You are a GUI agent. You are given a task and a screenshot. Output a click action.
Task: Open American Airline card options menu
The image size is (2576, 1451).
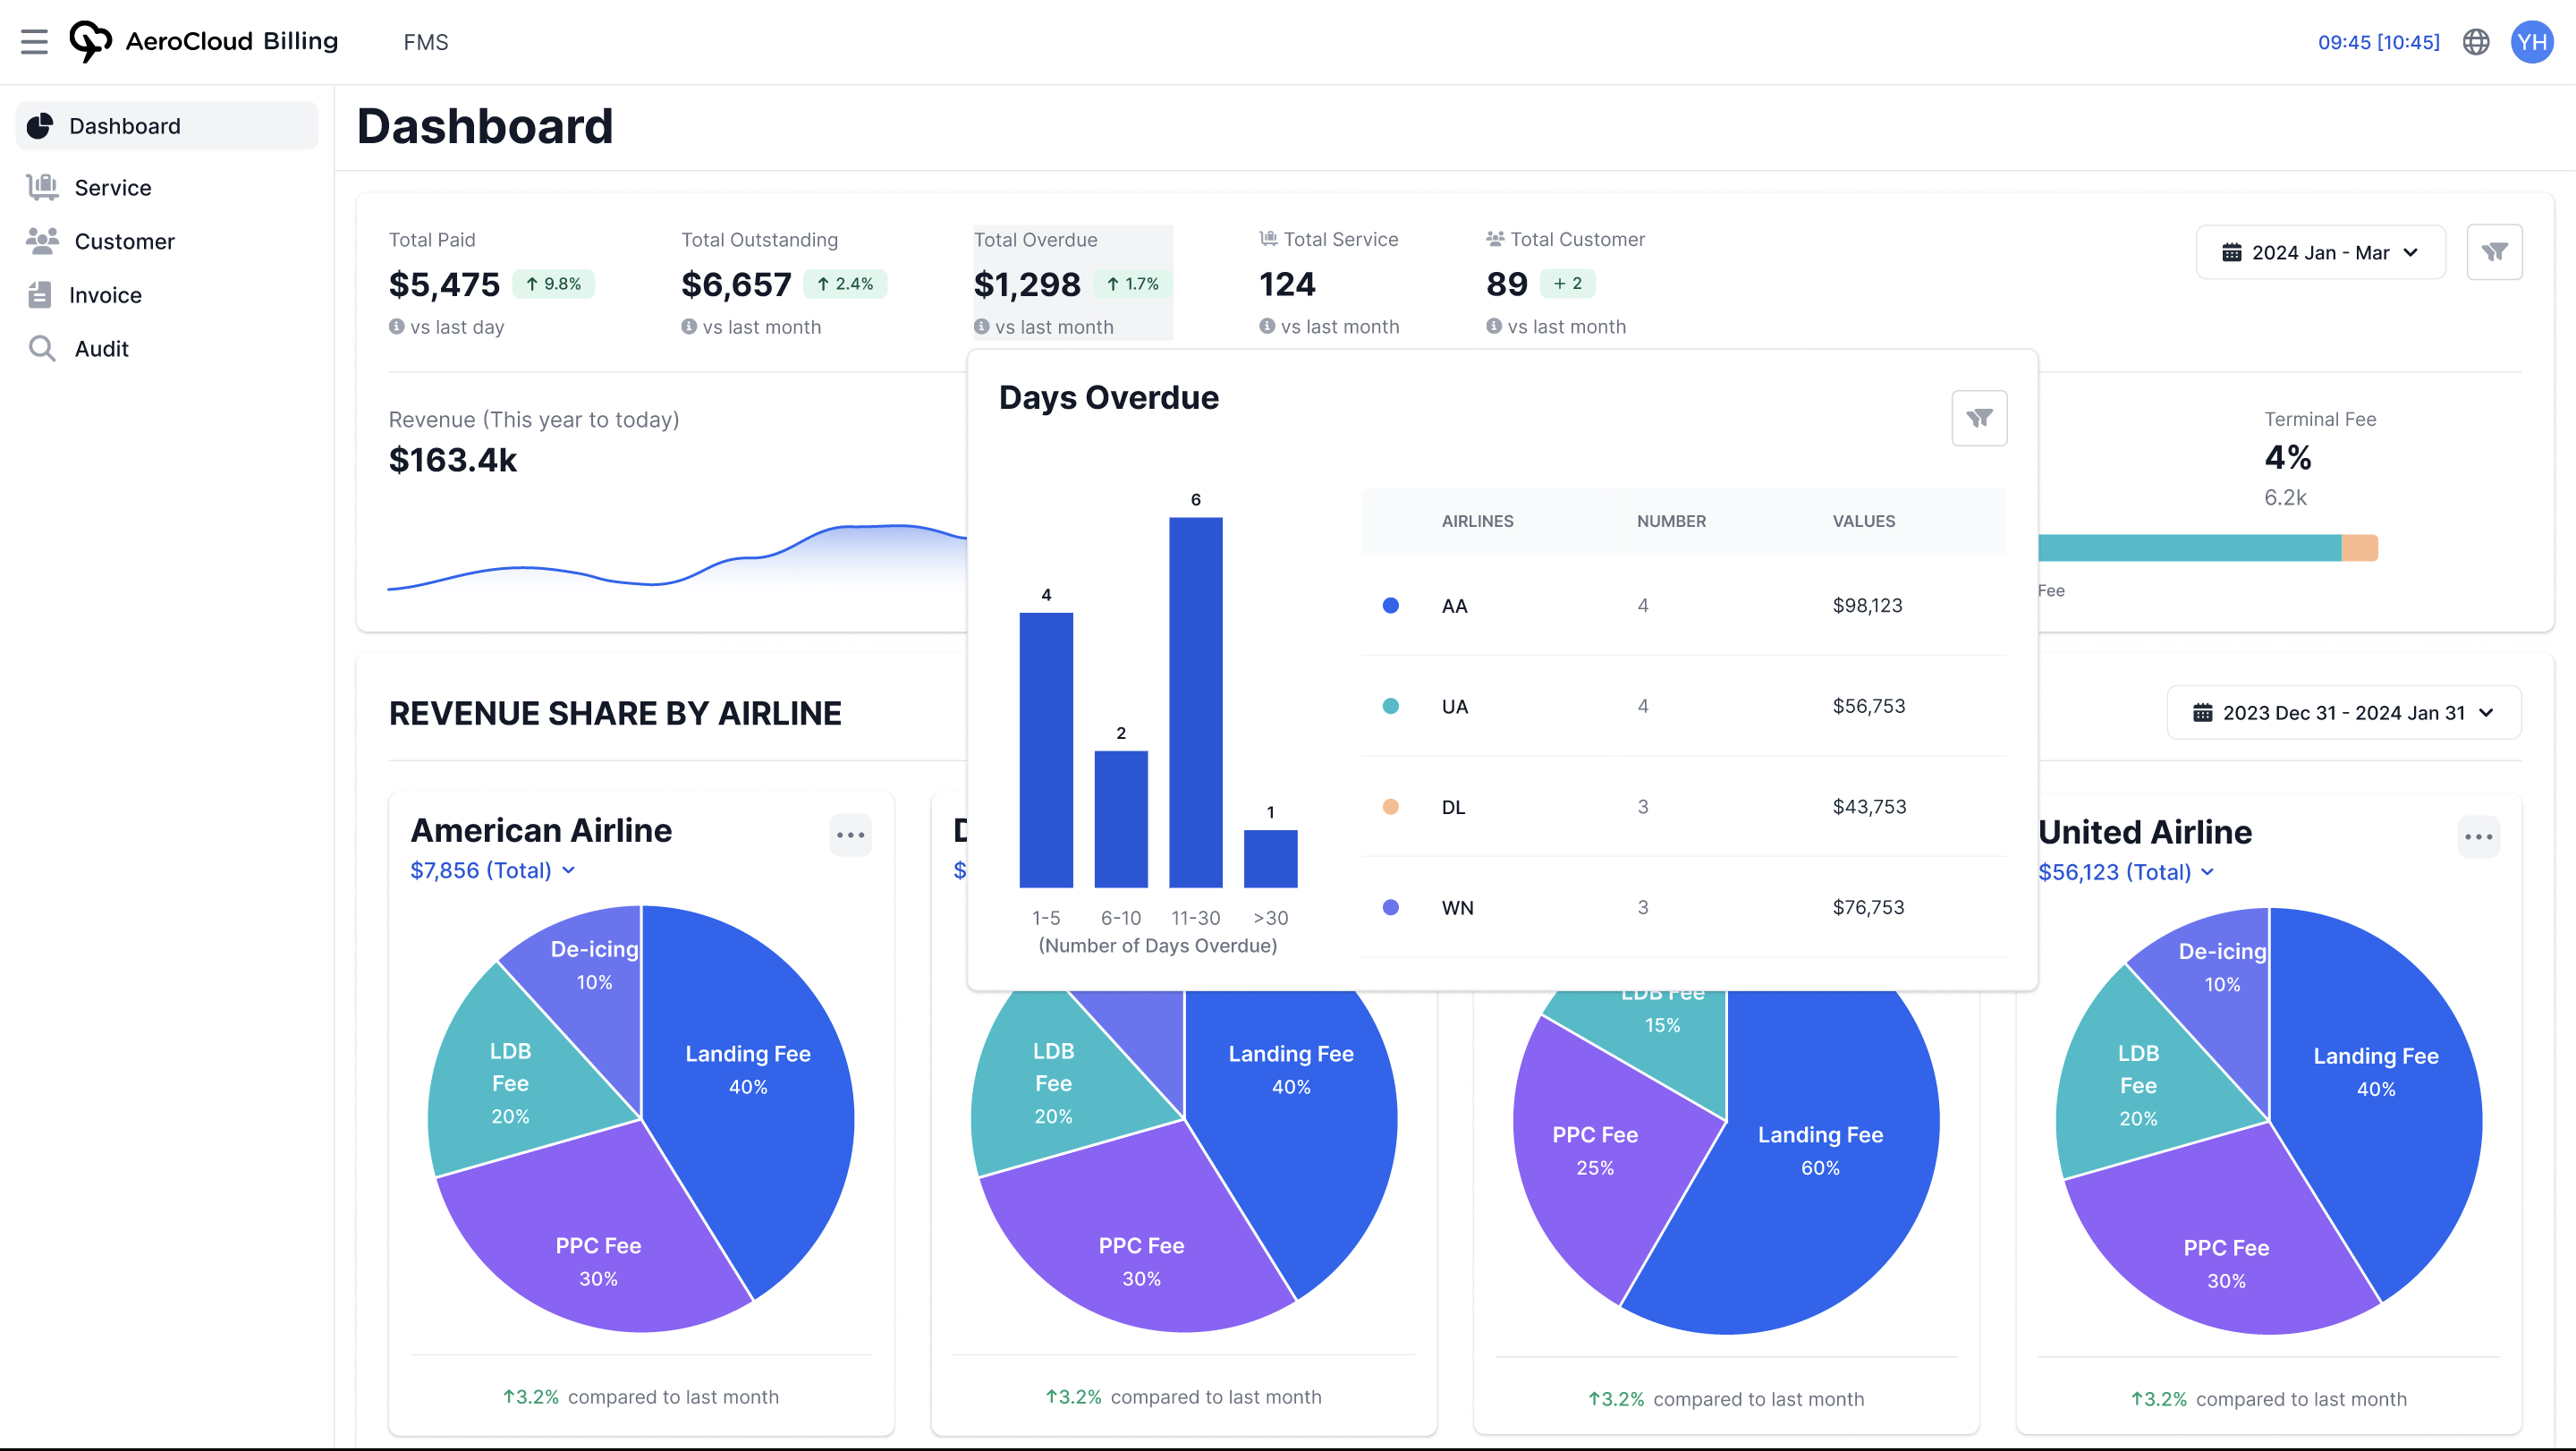(x=850, y=835)
